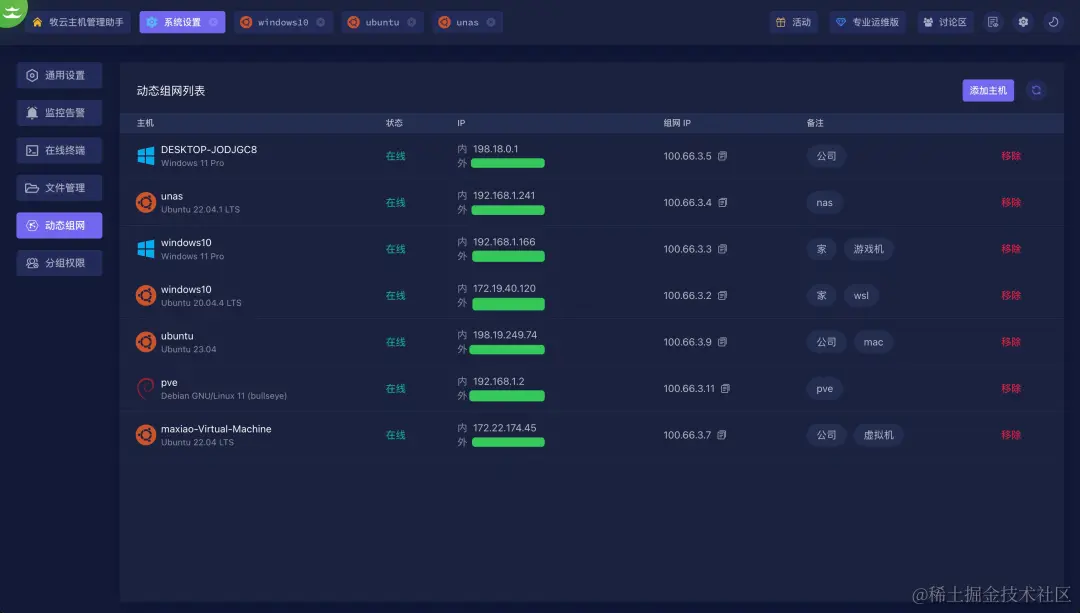The height and width of the screenshot is (613, 1080).
Task: Remove host unas via 移除
Action: click(1010, 202)
